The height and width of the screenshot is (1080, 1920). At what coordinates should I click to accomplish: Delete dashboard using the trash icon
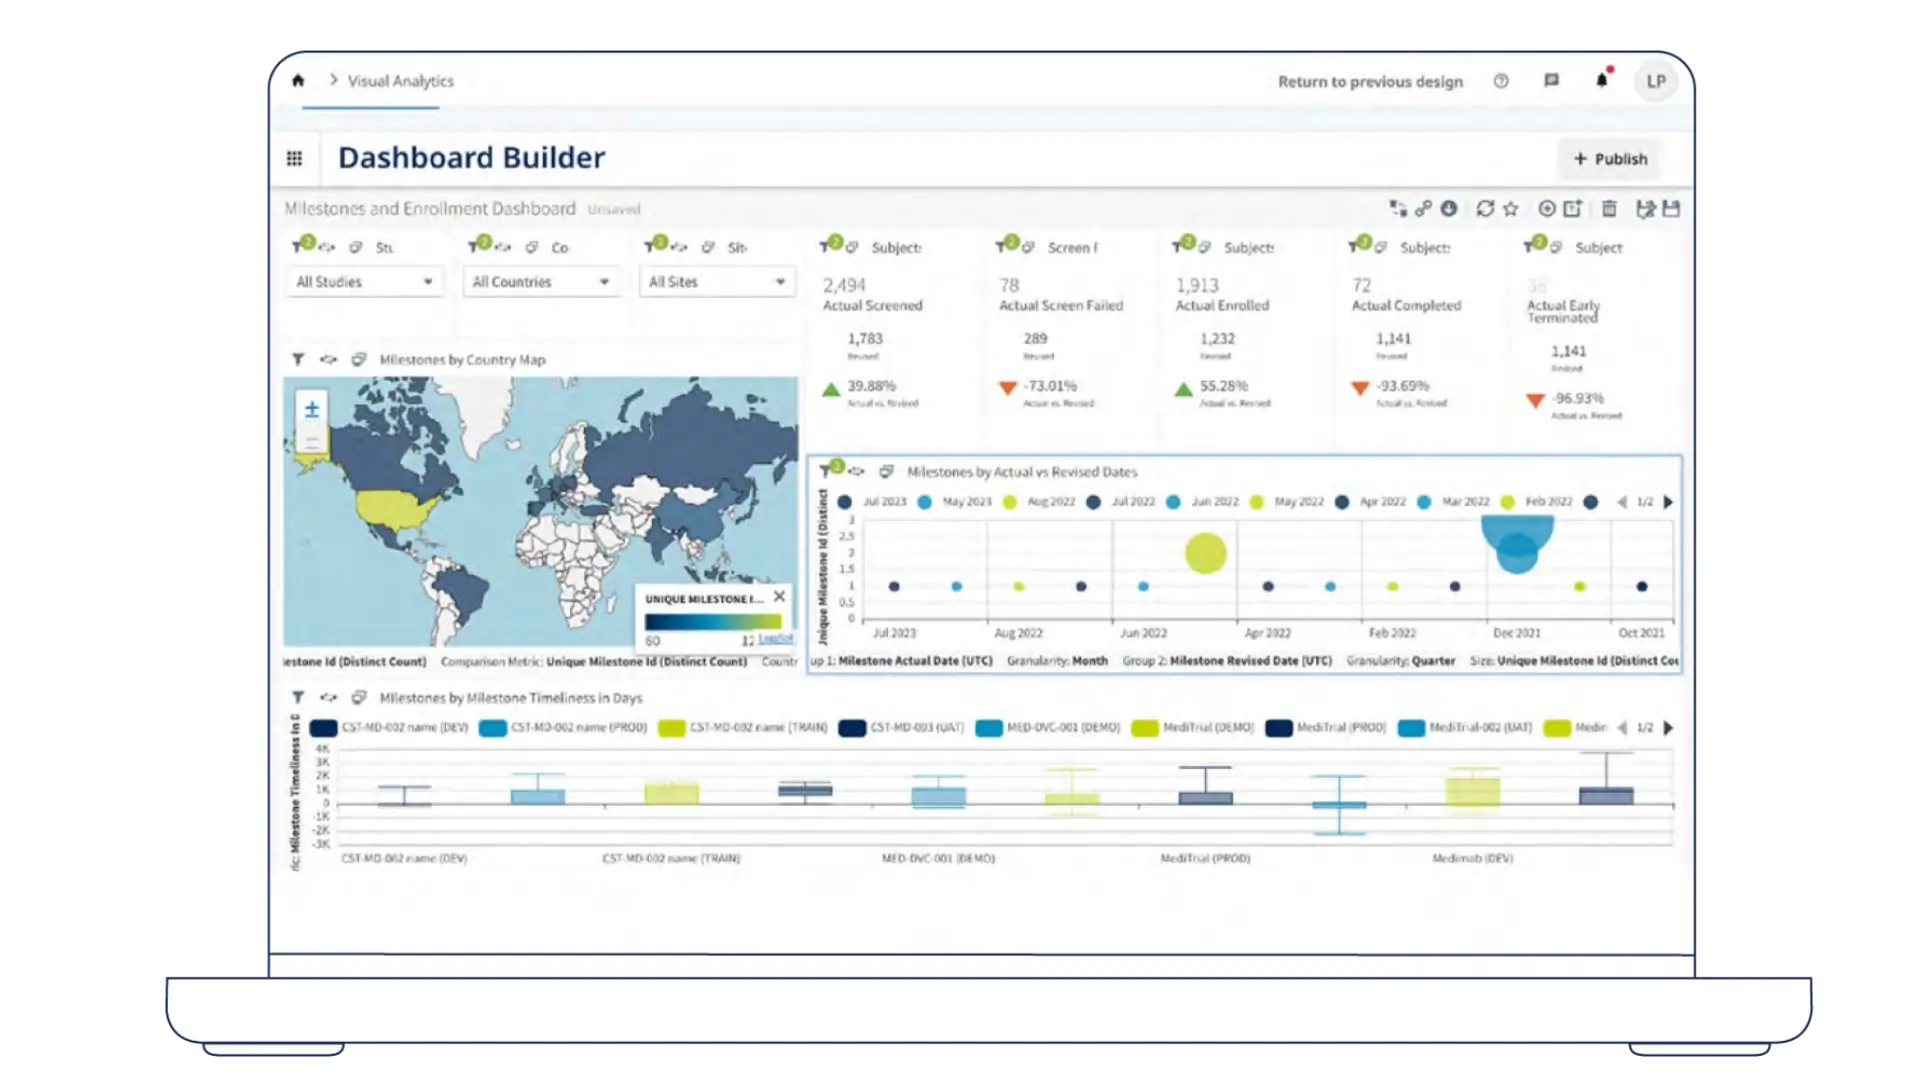point(1609,209)
